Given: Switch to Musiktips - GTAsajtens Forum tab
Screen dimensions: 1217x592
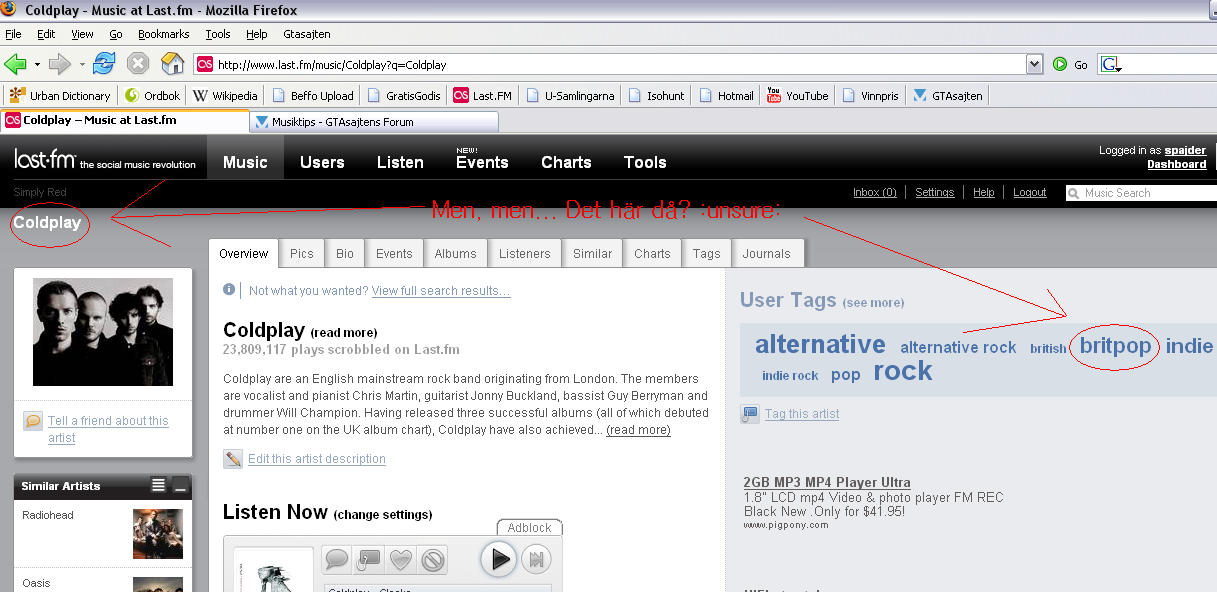Looking at the screenshot, I should click(x=374, y=122).
